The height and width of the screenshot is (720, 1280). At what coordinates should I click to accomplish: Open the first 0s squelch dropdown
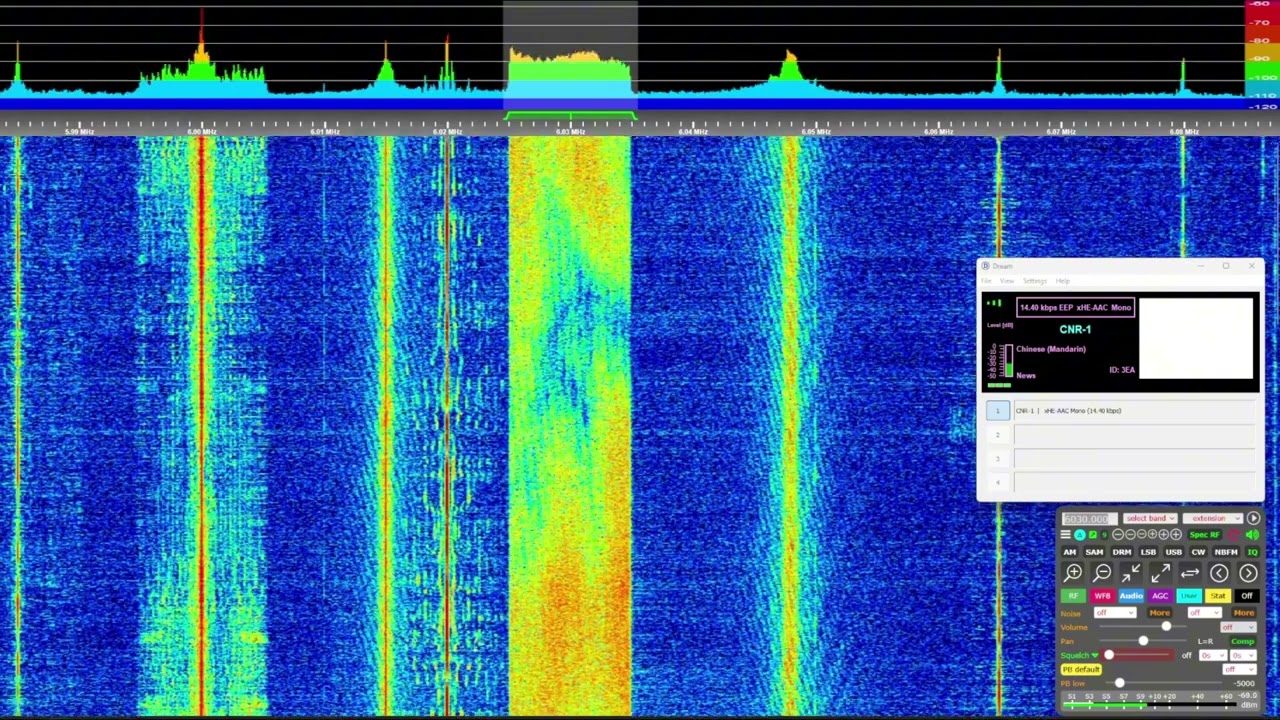pos(1213,655)
